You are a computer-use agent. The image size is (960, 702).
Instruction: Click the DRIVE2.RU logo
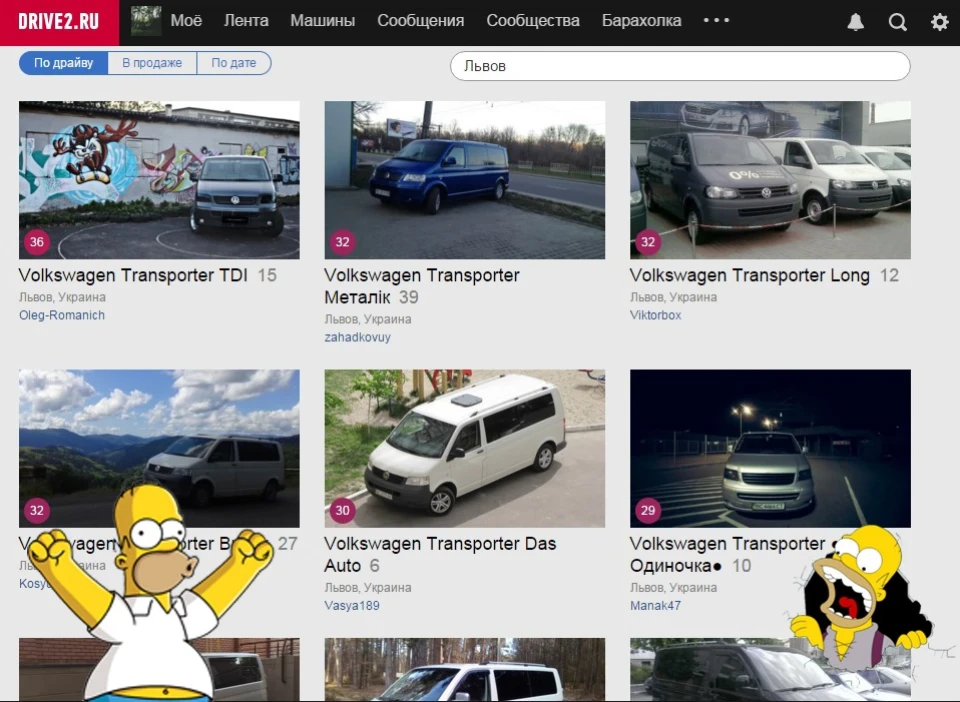click(x=59, y=22)
